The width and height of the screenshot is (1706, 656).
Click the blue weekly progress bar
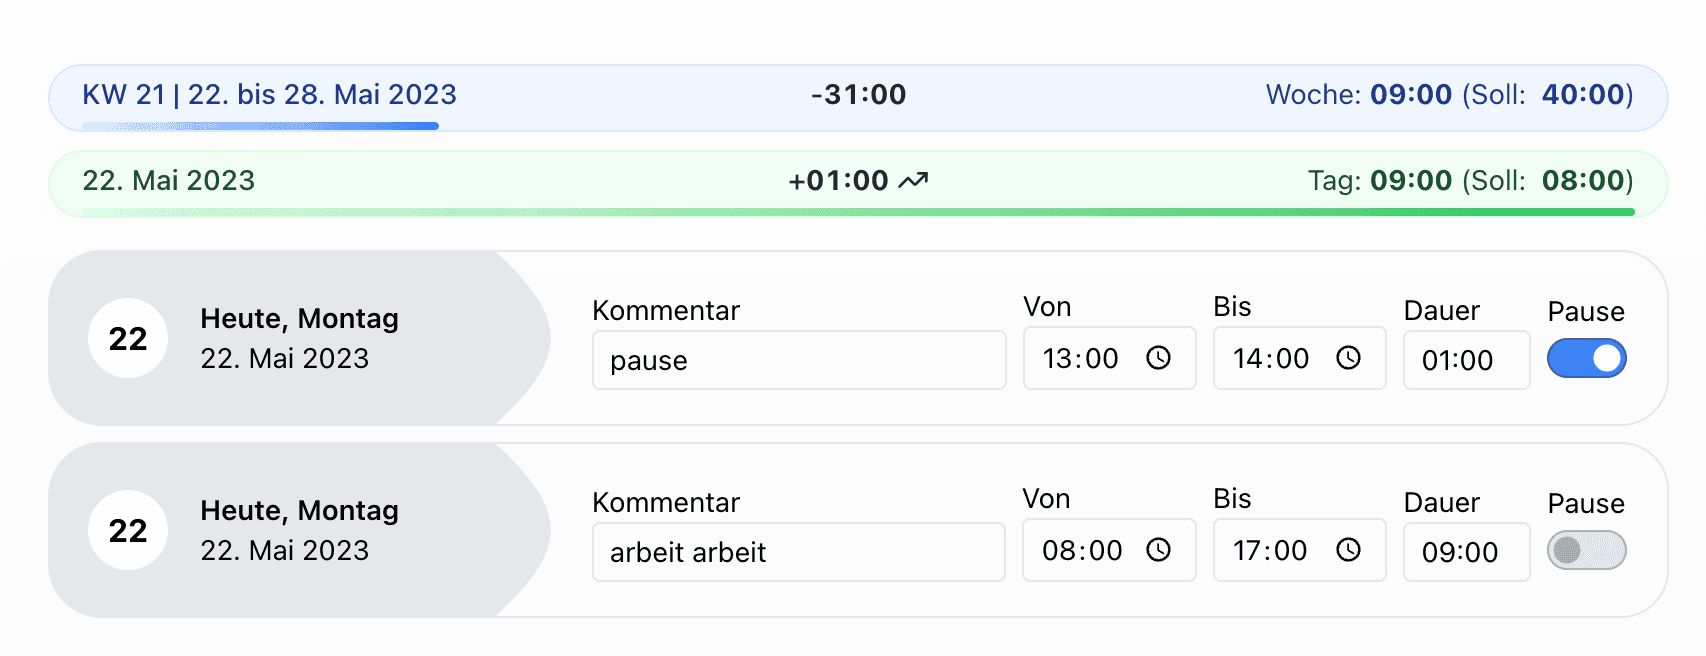[260, 126]
